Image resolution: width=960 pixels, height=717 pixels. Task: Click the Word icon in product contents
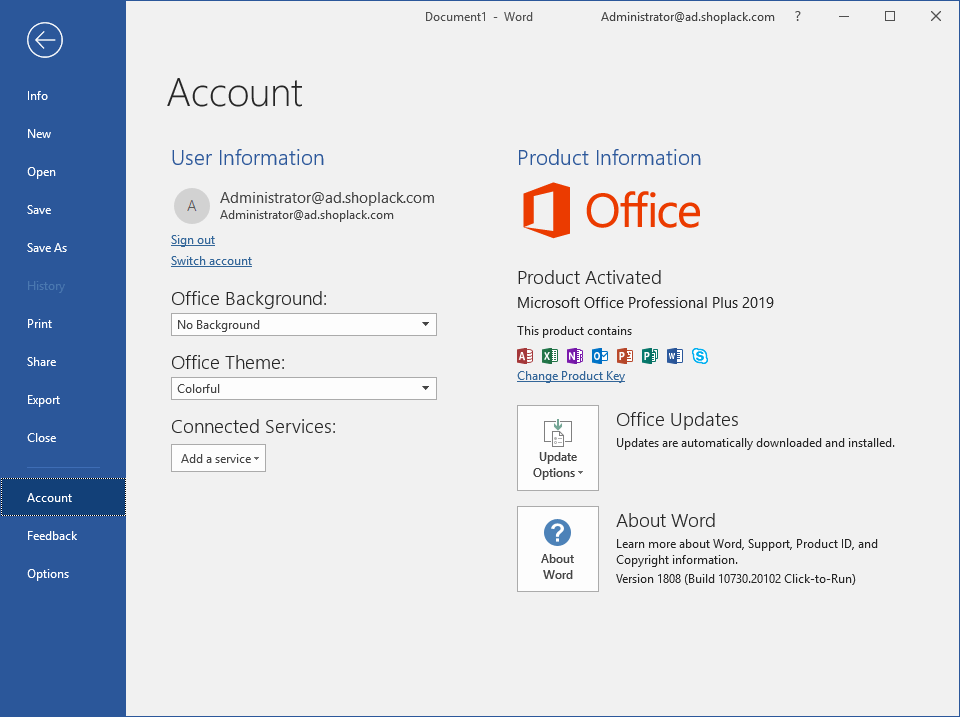click(x=675, y=356)
